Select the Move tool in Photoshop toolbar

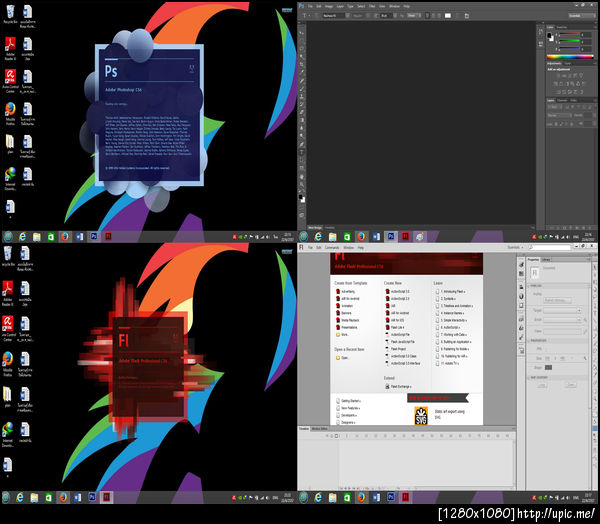pyautogui.click(x=302, y=33)
